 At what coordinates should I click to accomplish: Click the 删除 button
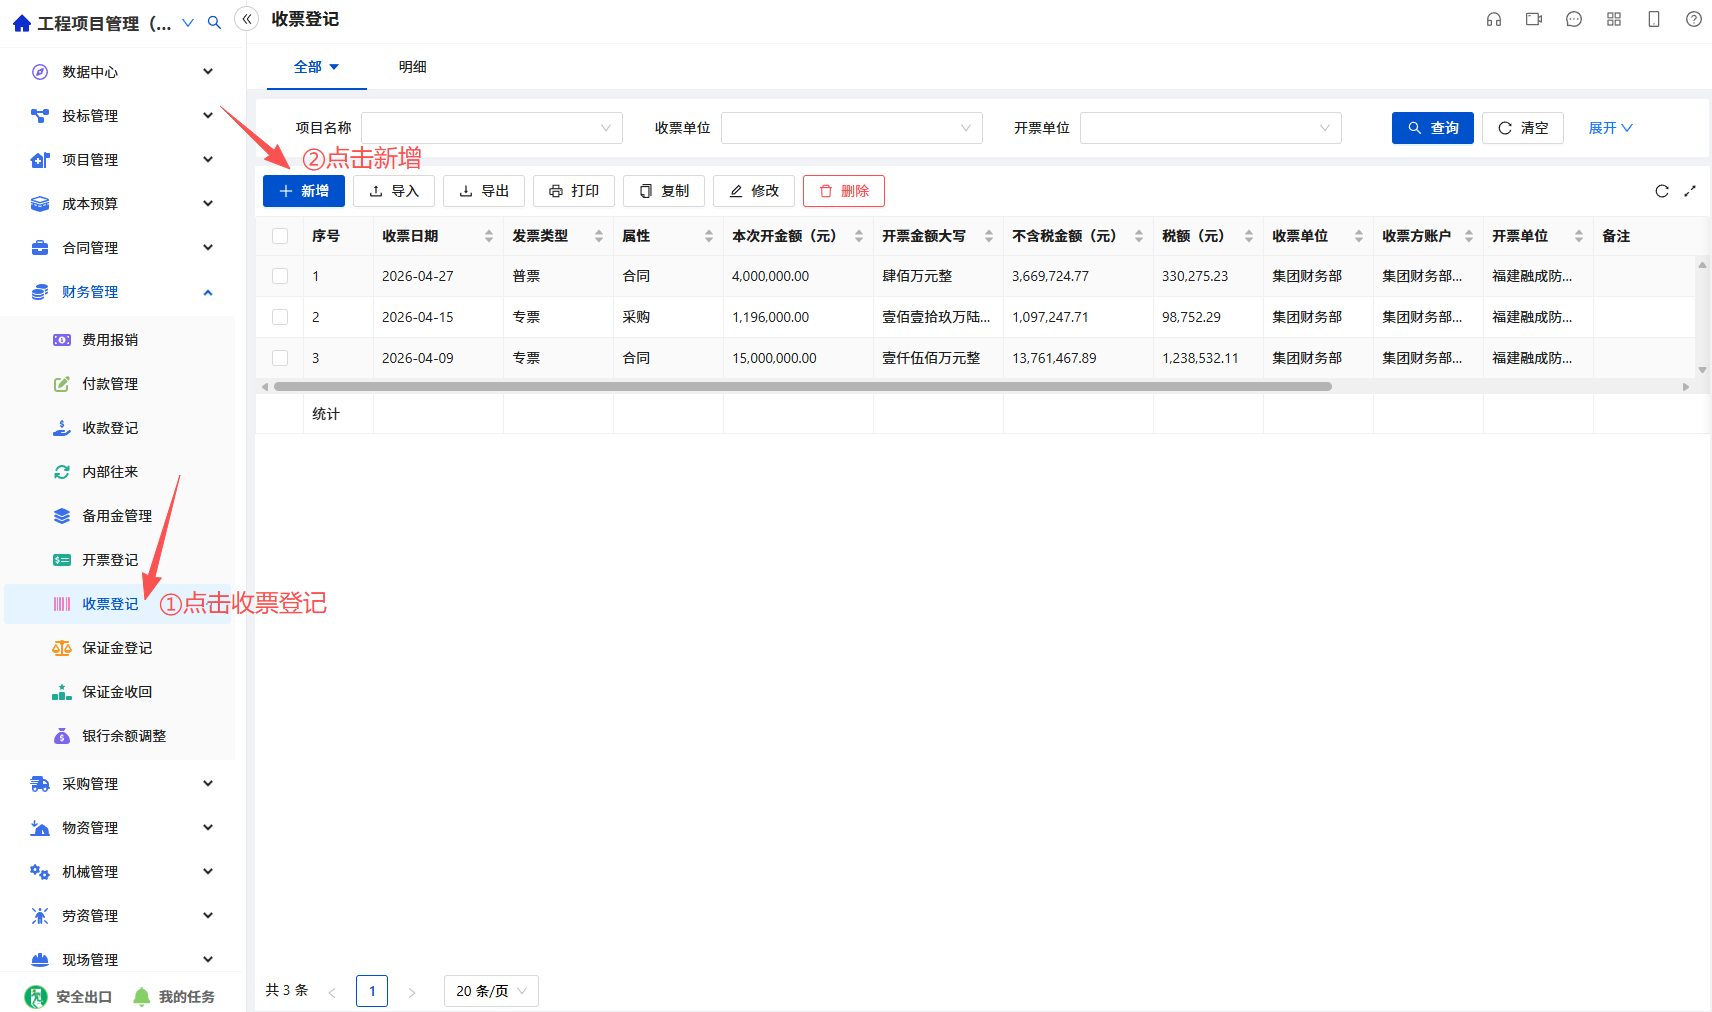[844, 191]
